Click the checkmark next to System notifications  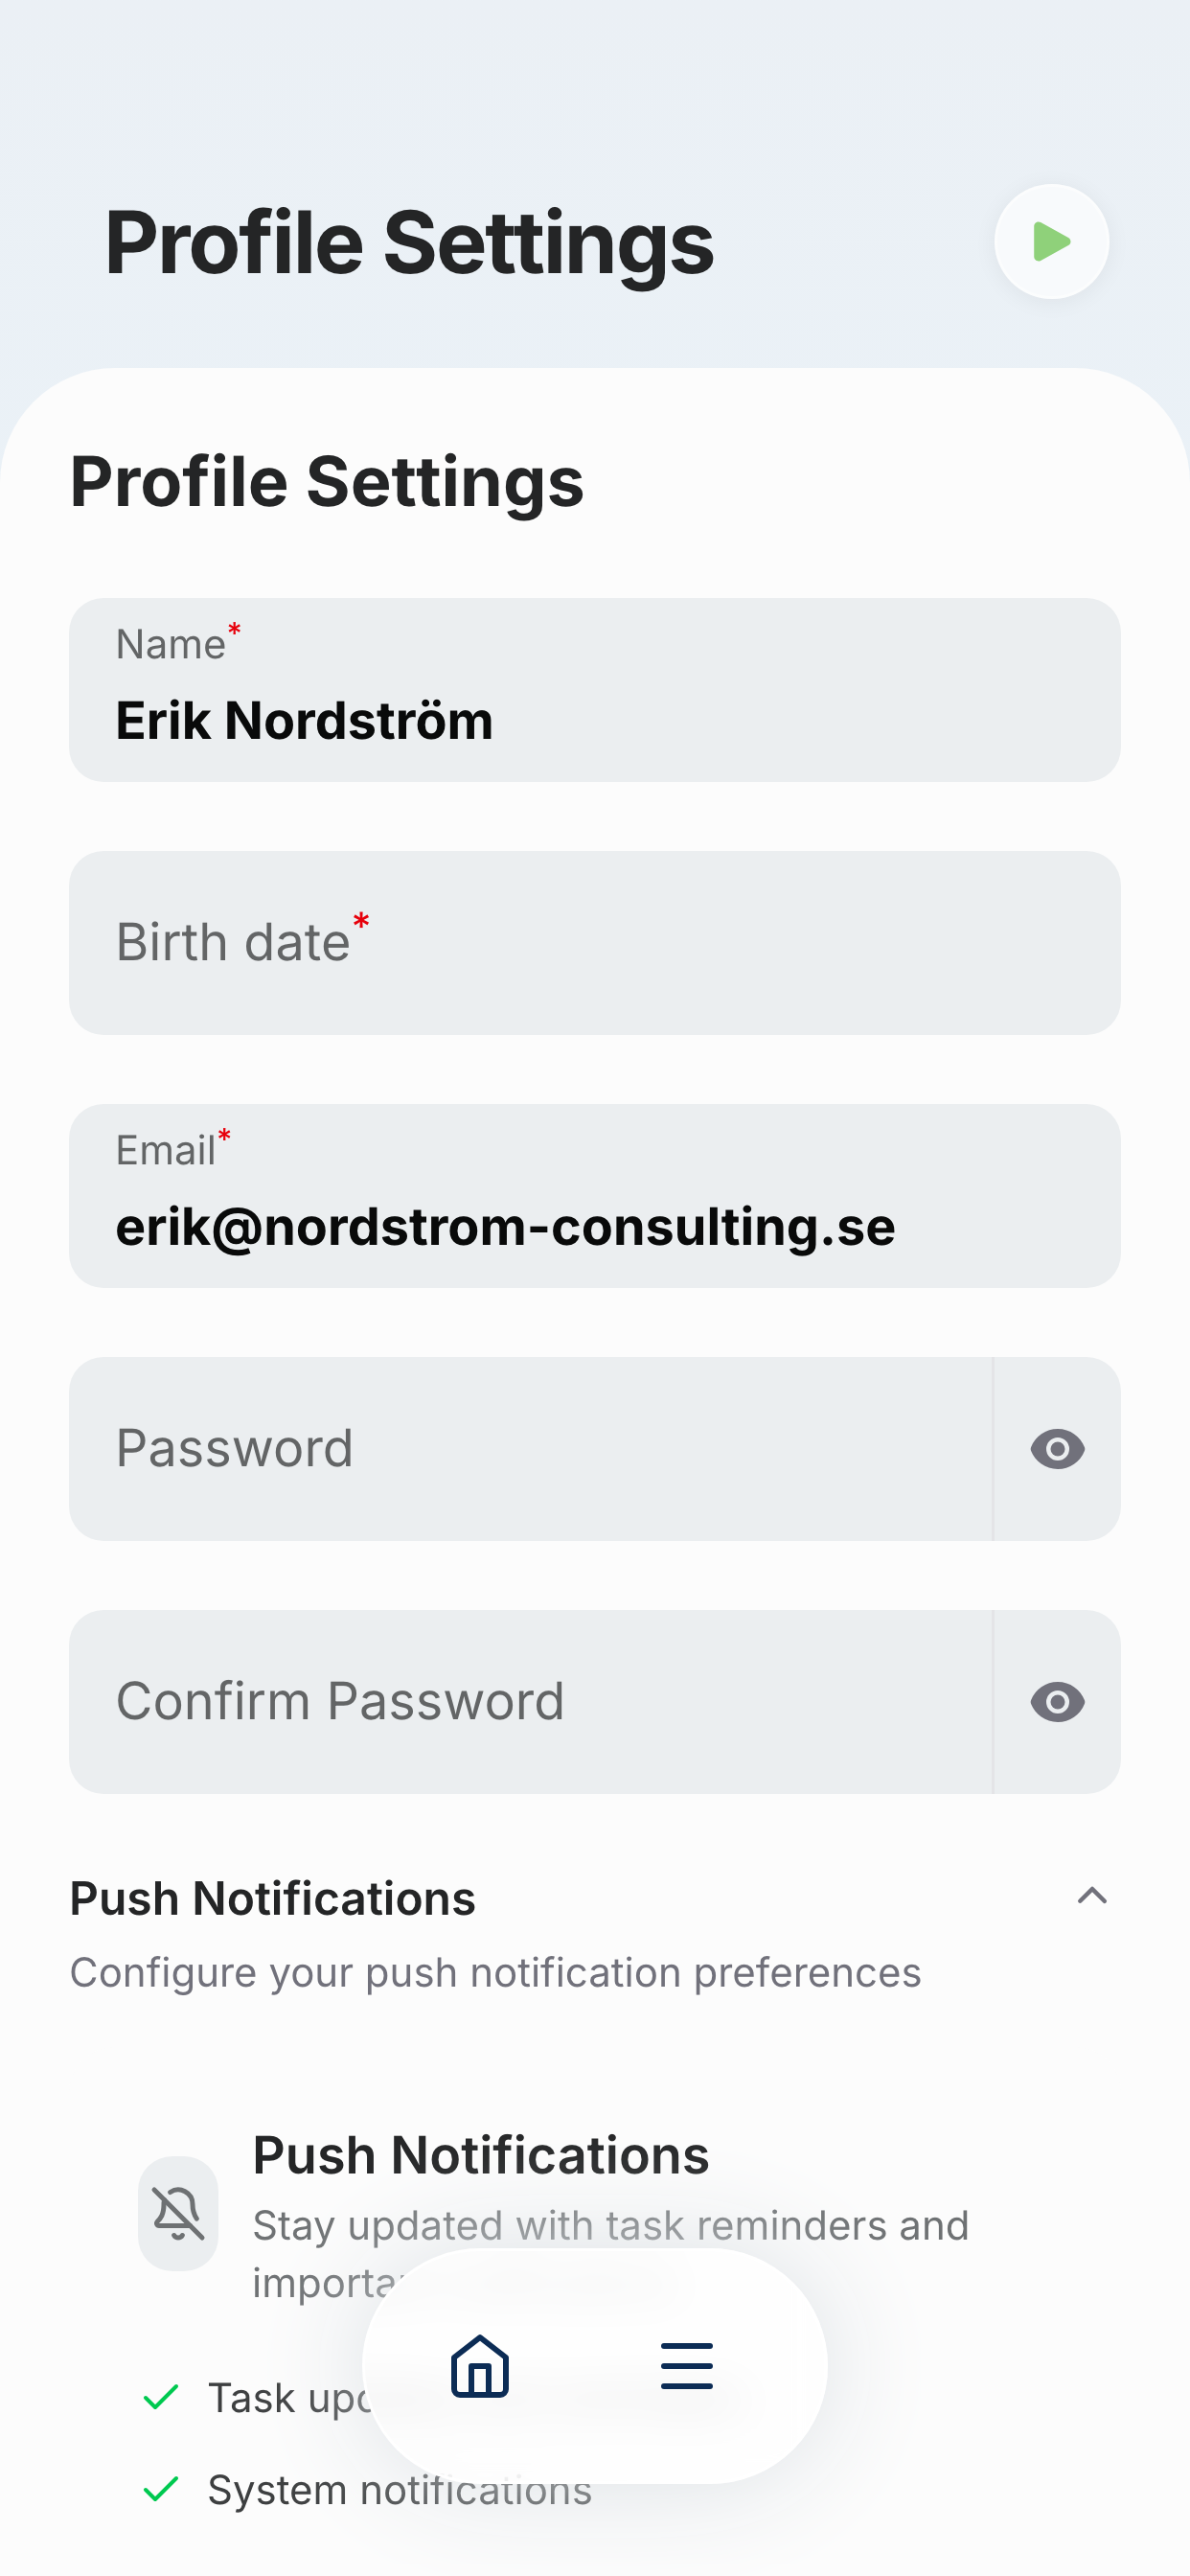pyautogui.click(x=161, y=2489)
